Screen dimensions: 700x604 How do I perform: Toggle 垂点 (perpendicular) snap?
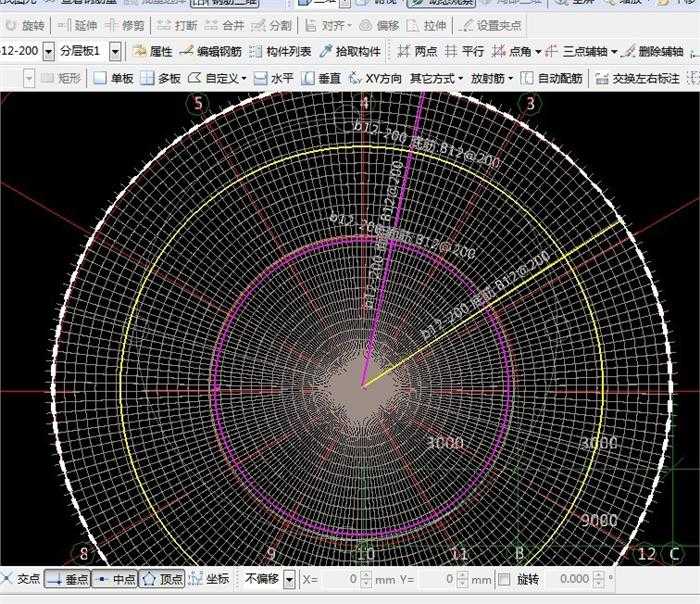tap(67, 579)
